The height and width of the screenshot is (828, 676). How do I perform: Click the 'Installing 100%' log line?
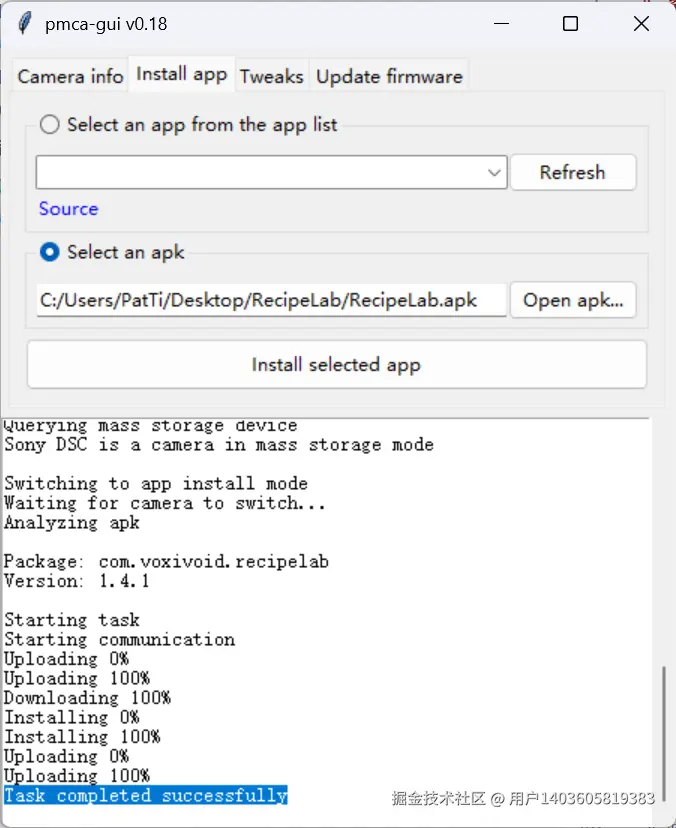pos(82,737)
